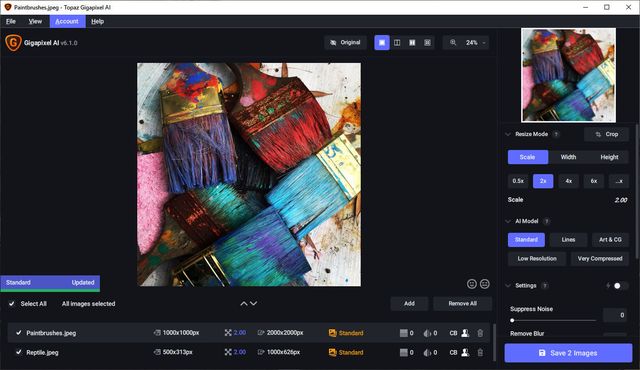Toggle the Original view button
Screen dimensions: 640x370
(345, 42)
